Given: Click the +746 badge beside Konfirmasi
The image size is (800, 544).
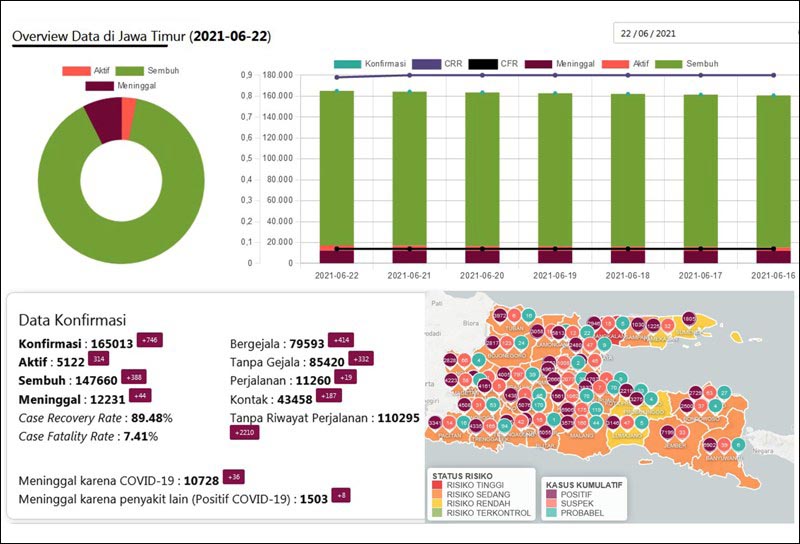Looking at the screenshot, I should [149, 340].
